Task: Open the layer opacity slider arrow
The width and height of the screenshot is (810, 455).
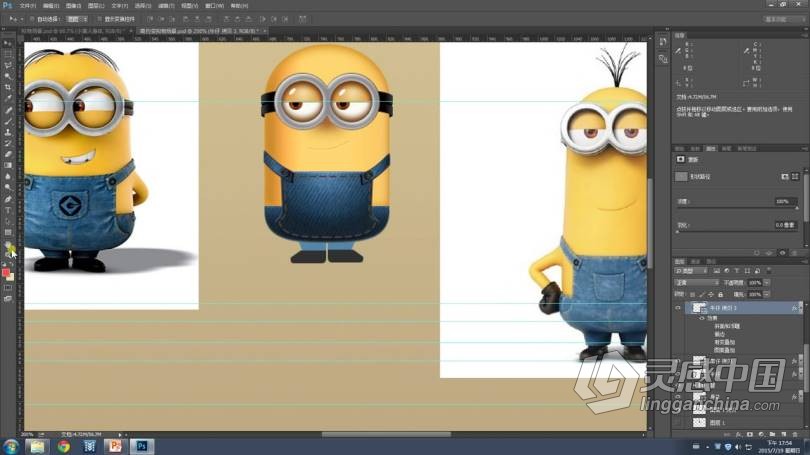Action: (767, 283)
